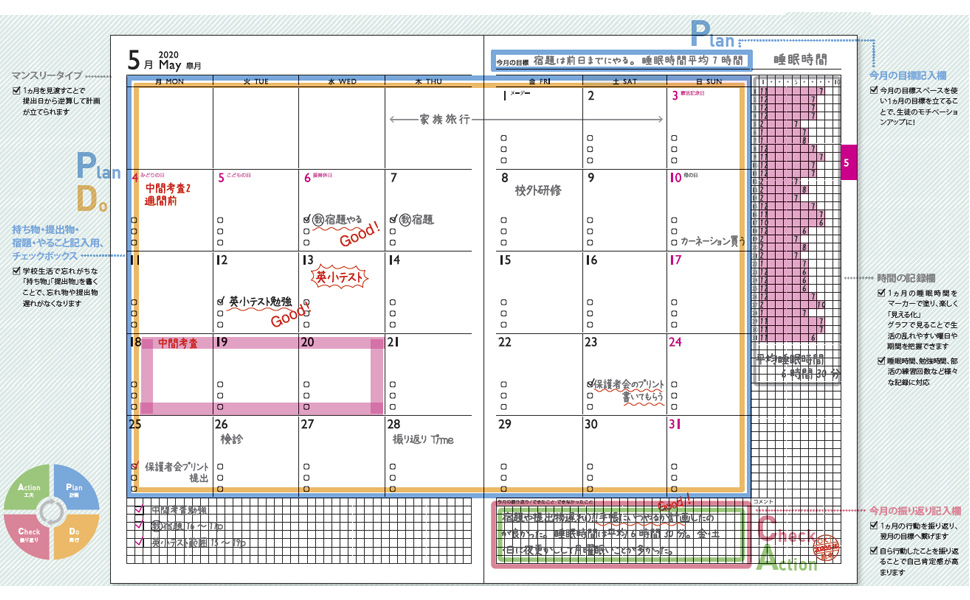The height and width of the screenshot is (600, 970).
Task: Click the large Do label left of calendar
Action: pos(92,200)
